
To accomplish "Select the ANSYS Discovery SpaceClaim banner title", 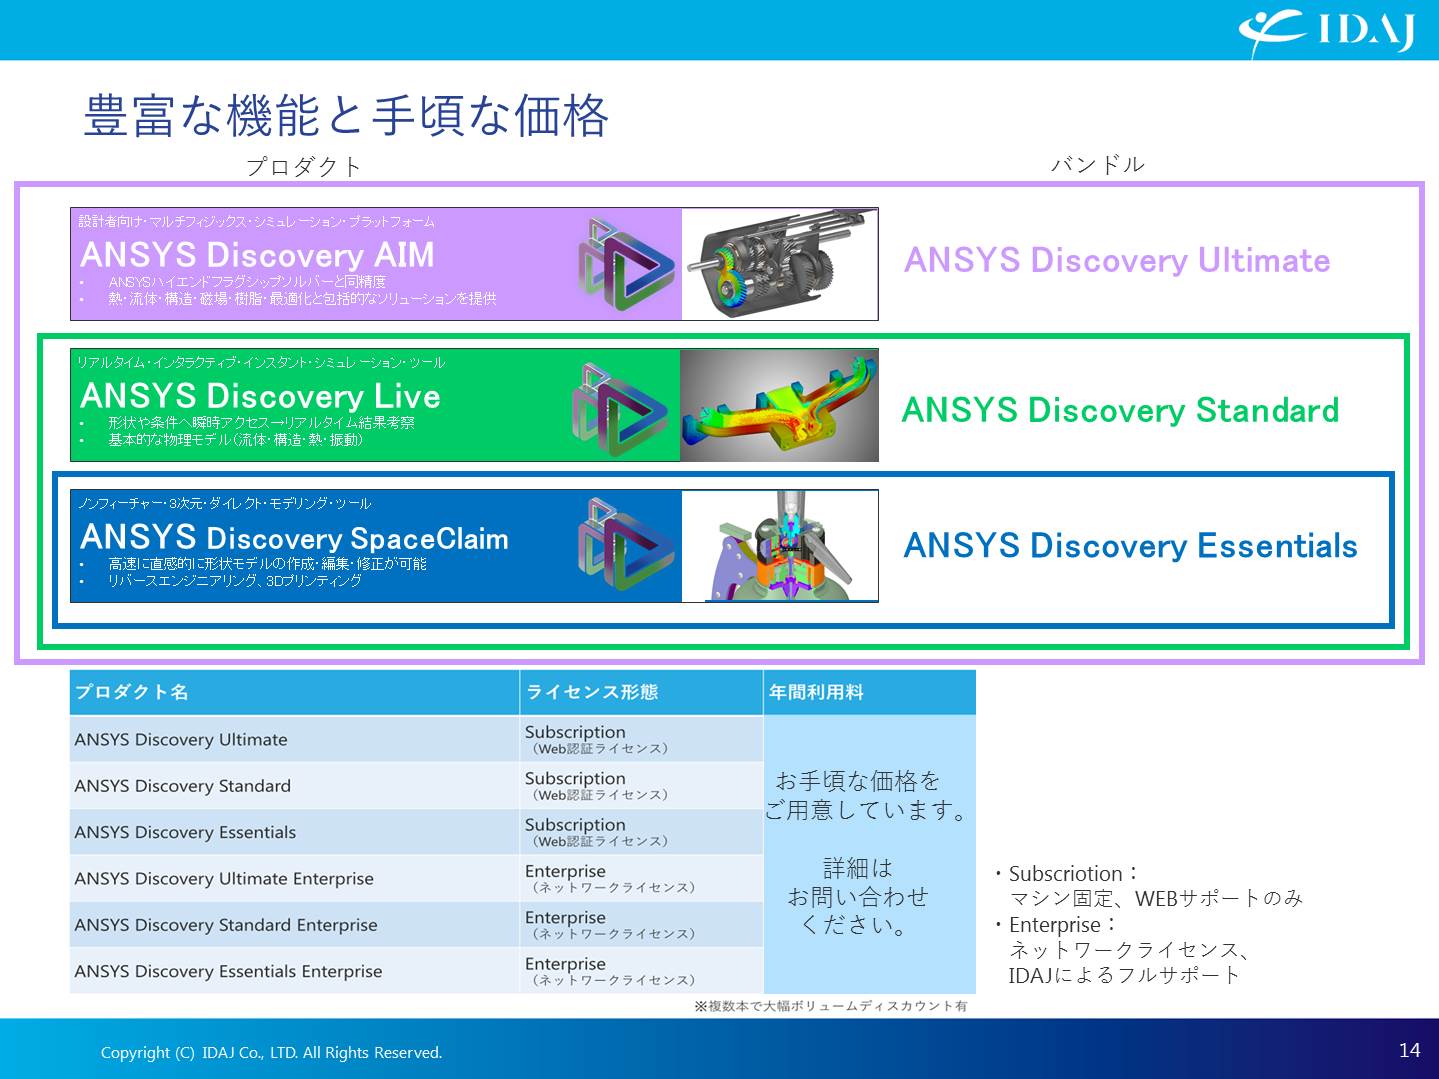I will (294, 538).
